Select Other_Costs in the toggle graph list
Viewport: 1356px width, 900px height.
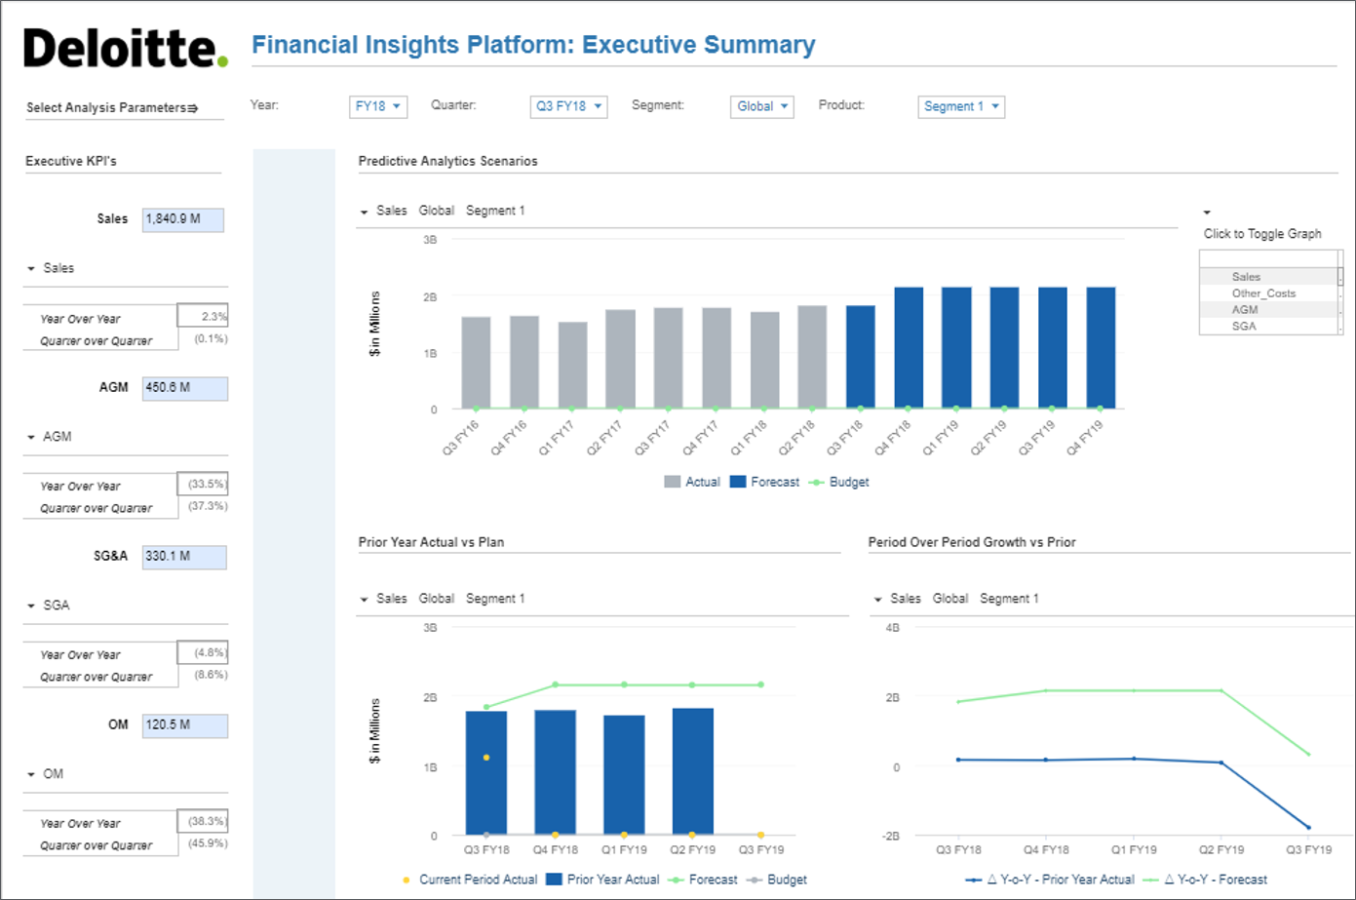coord(1263,293)
